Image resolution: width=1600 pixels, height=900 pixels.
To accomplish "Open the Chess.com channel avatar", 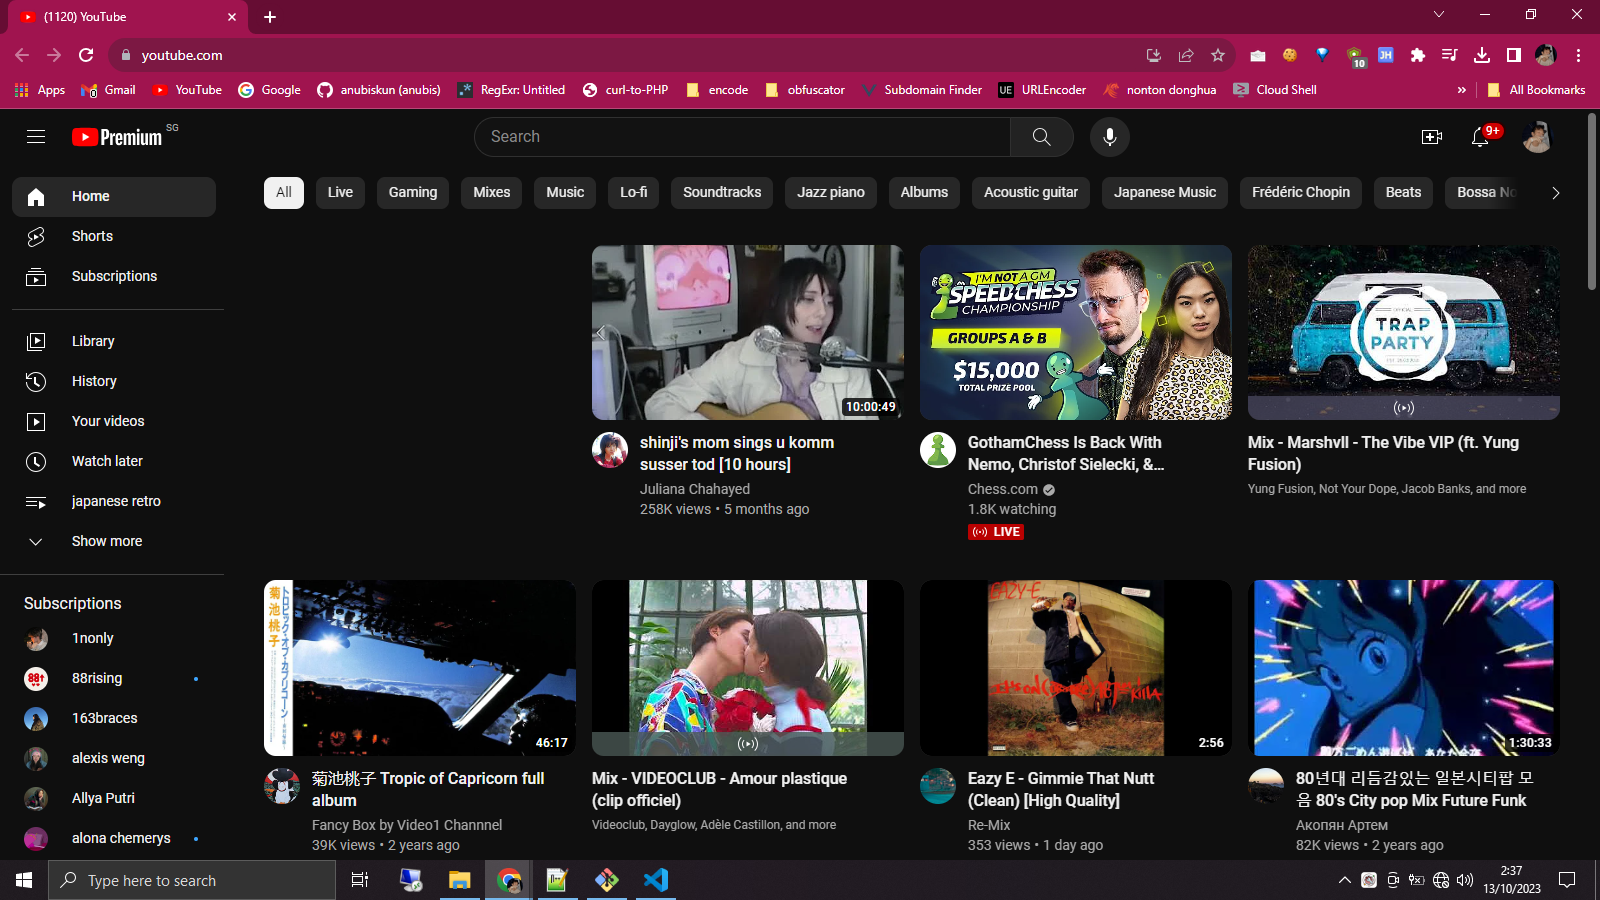I will [x=938, y=450].
